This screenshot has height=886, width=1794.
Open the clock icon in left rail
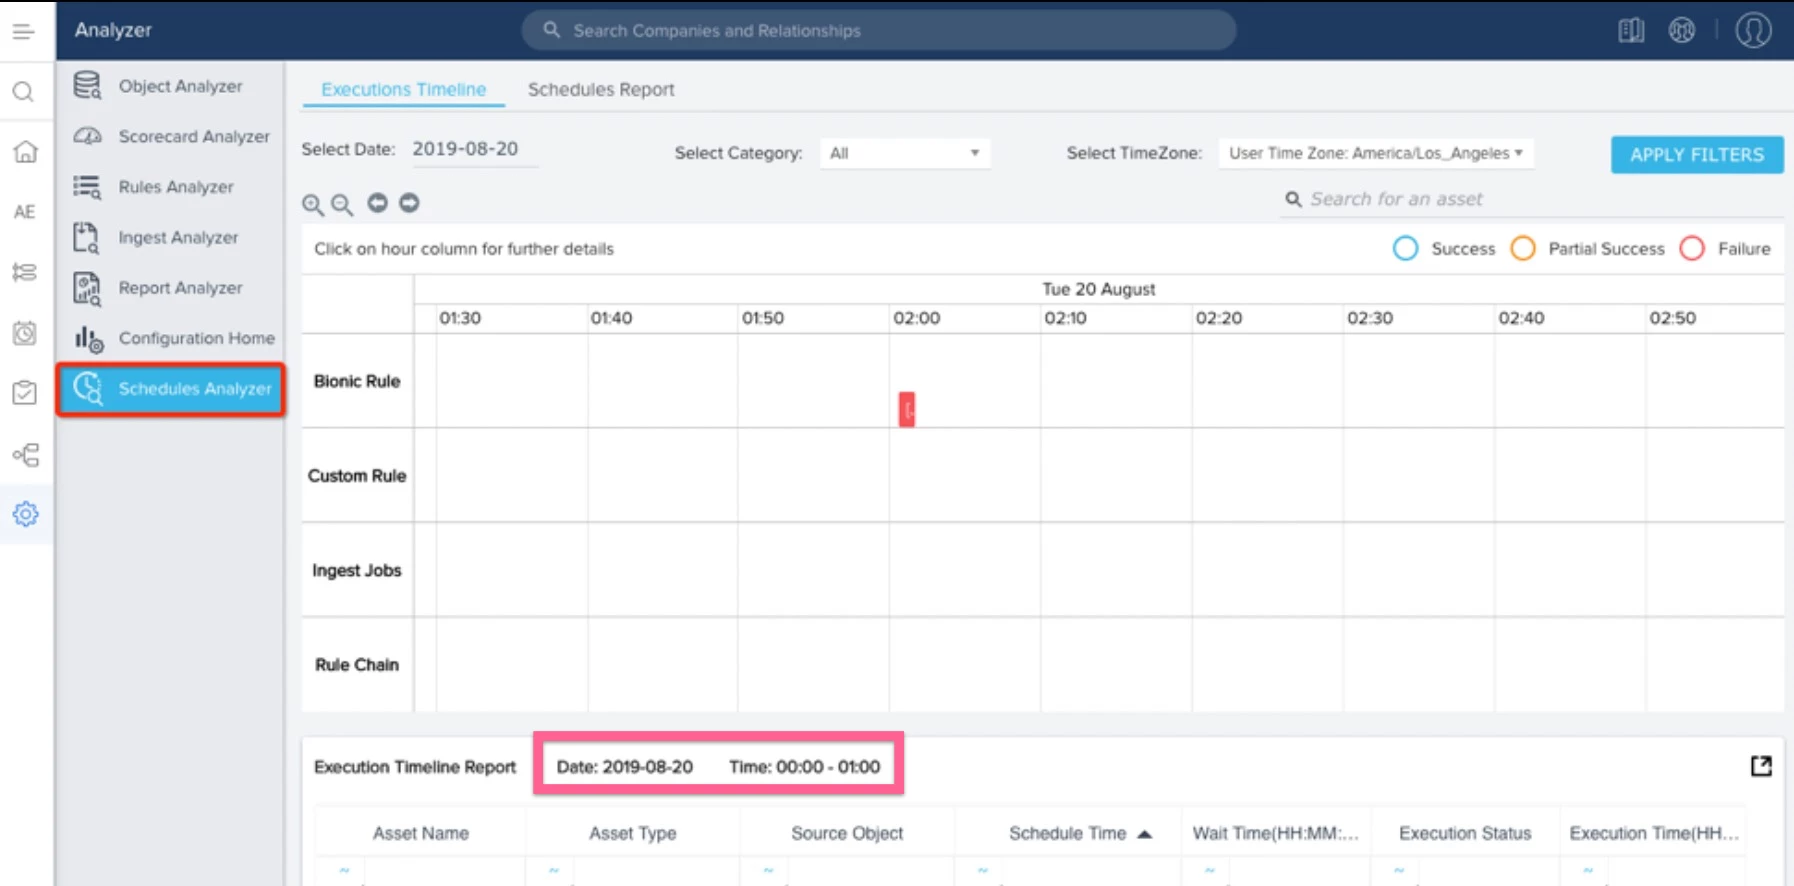(24, 332)
